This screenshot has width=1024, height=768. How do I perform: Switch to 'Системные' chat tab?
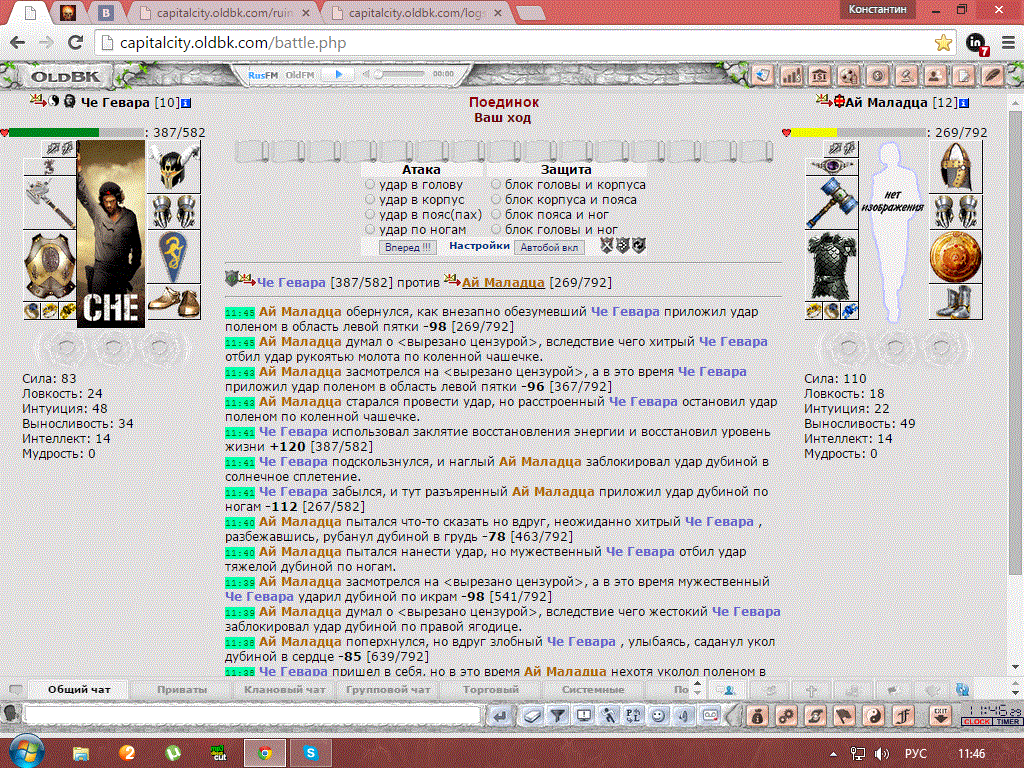pos(593,690)
